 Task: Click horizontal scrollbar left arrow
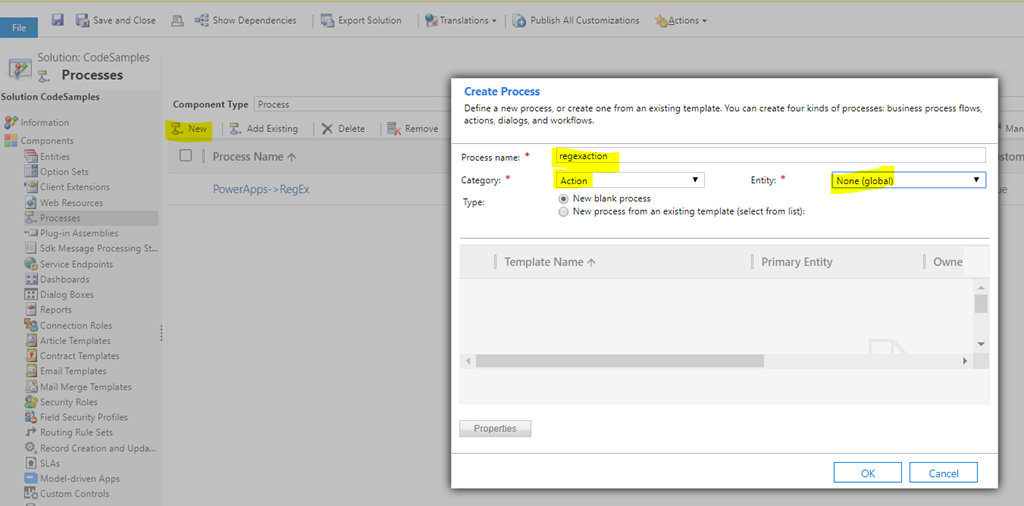coord(468,361)
